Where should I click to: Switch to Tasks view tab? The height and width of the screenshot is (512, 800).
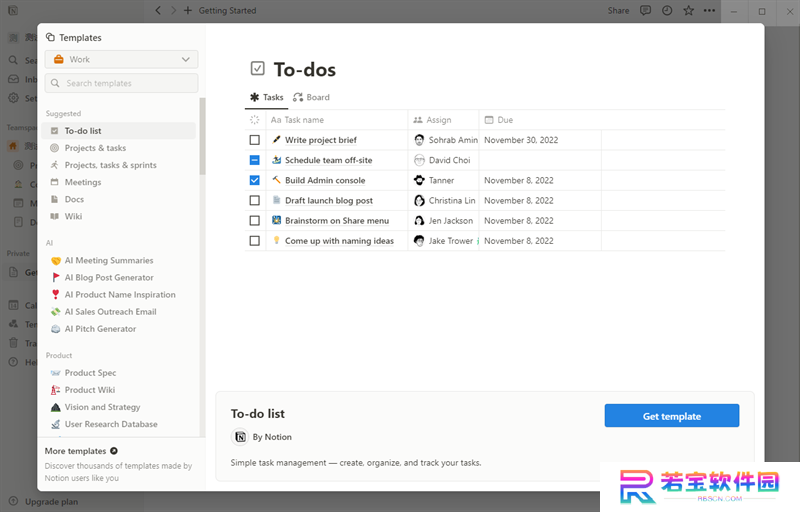(x=266, y=97)
